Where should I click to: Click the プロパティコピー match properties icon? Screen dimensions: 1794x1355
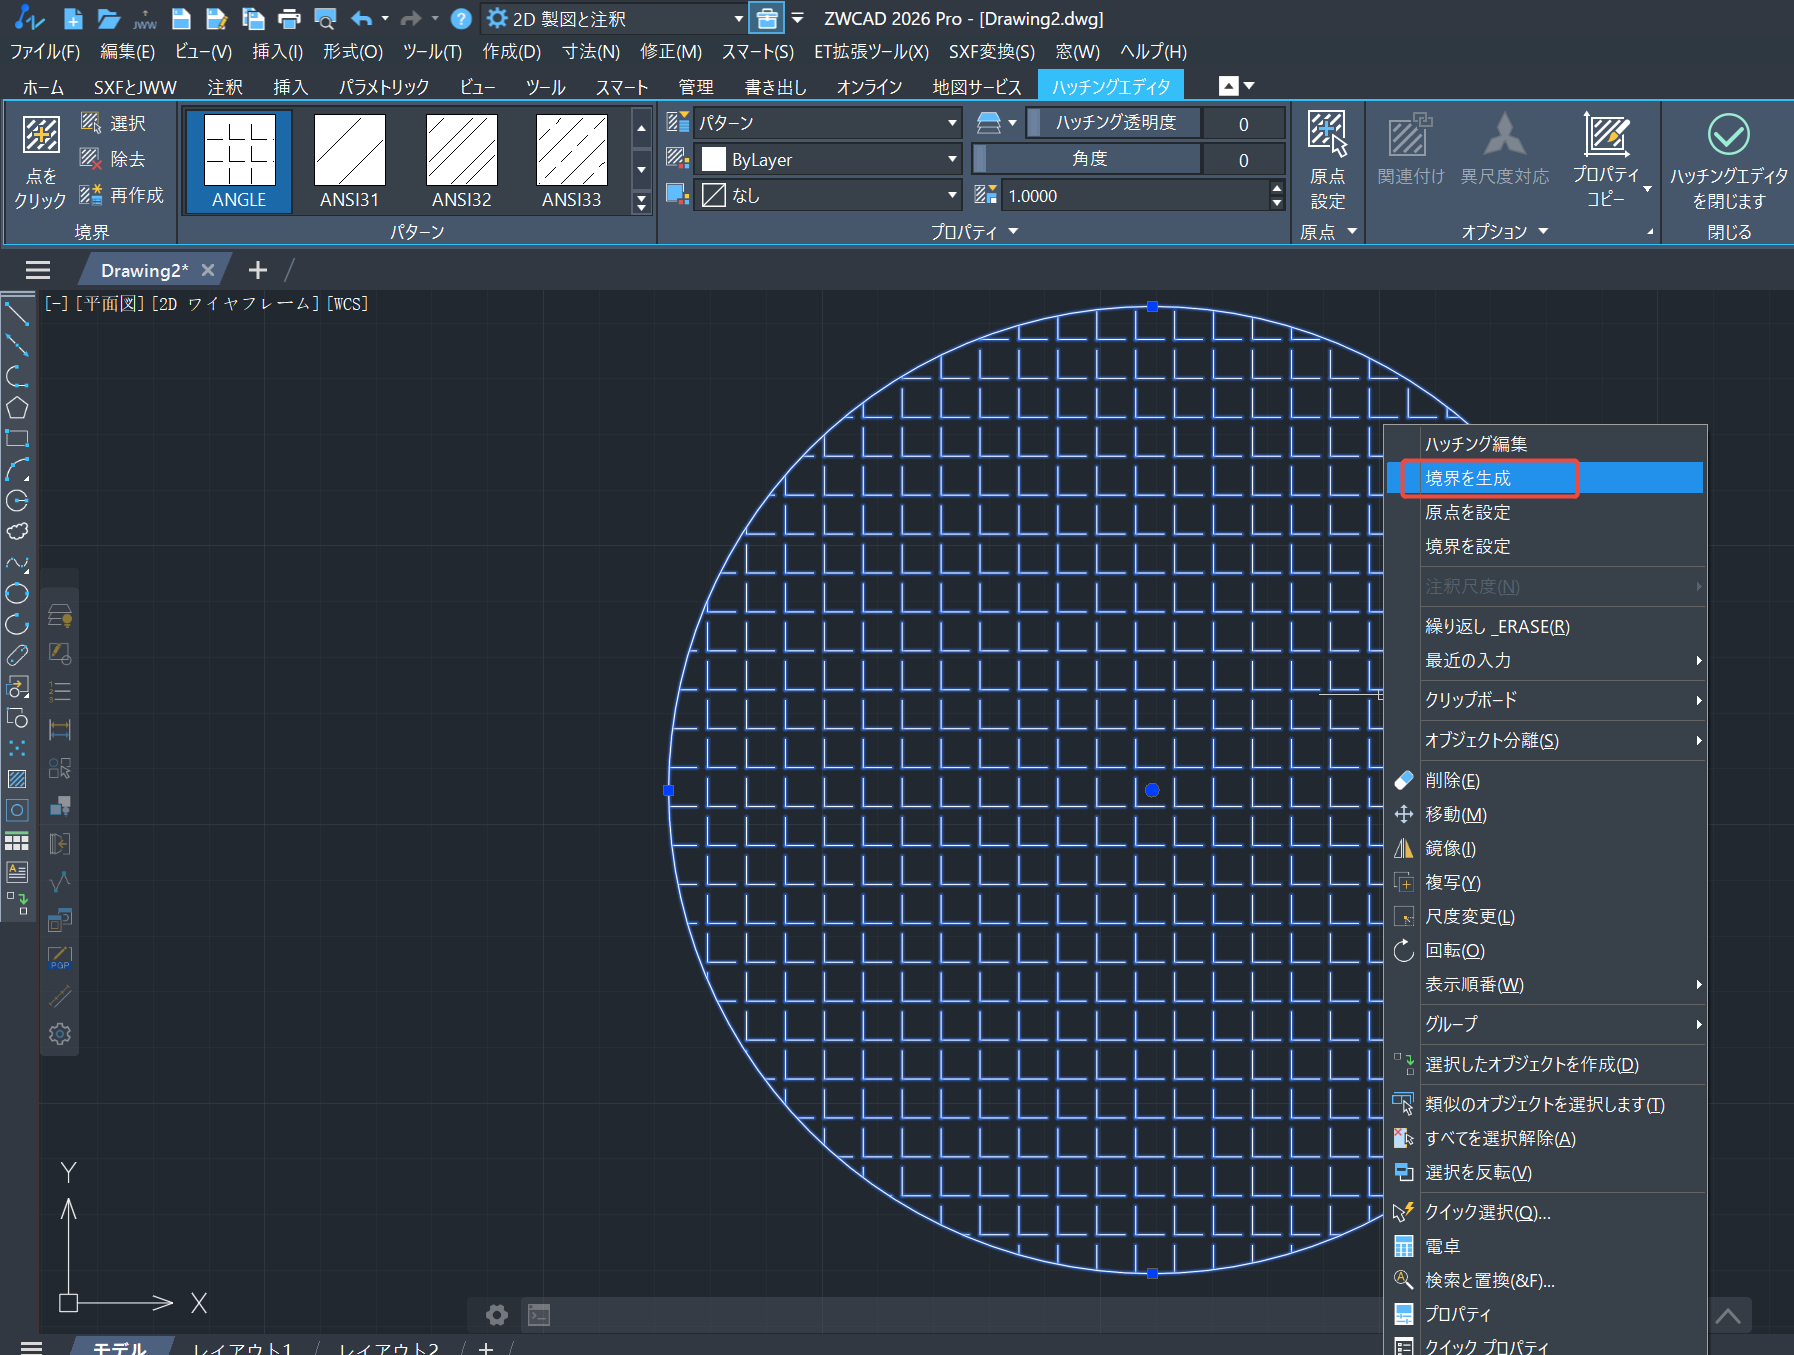point(1606,136)
